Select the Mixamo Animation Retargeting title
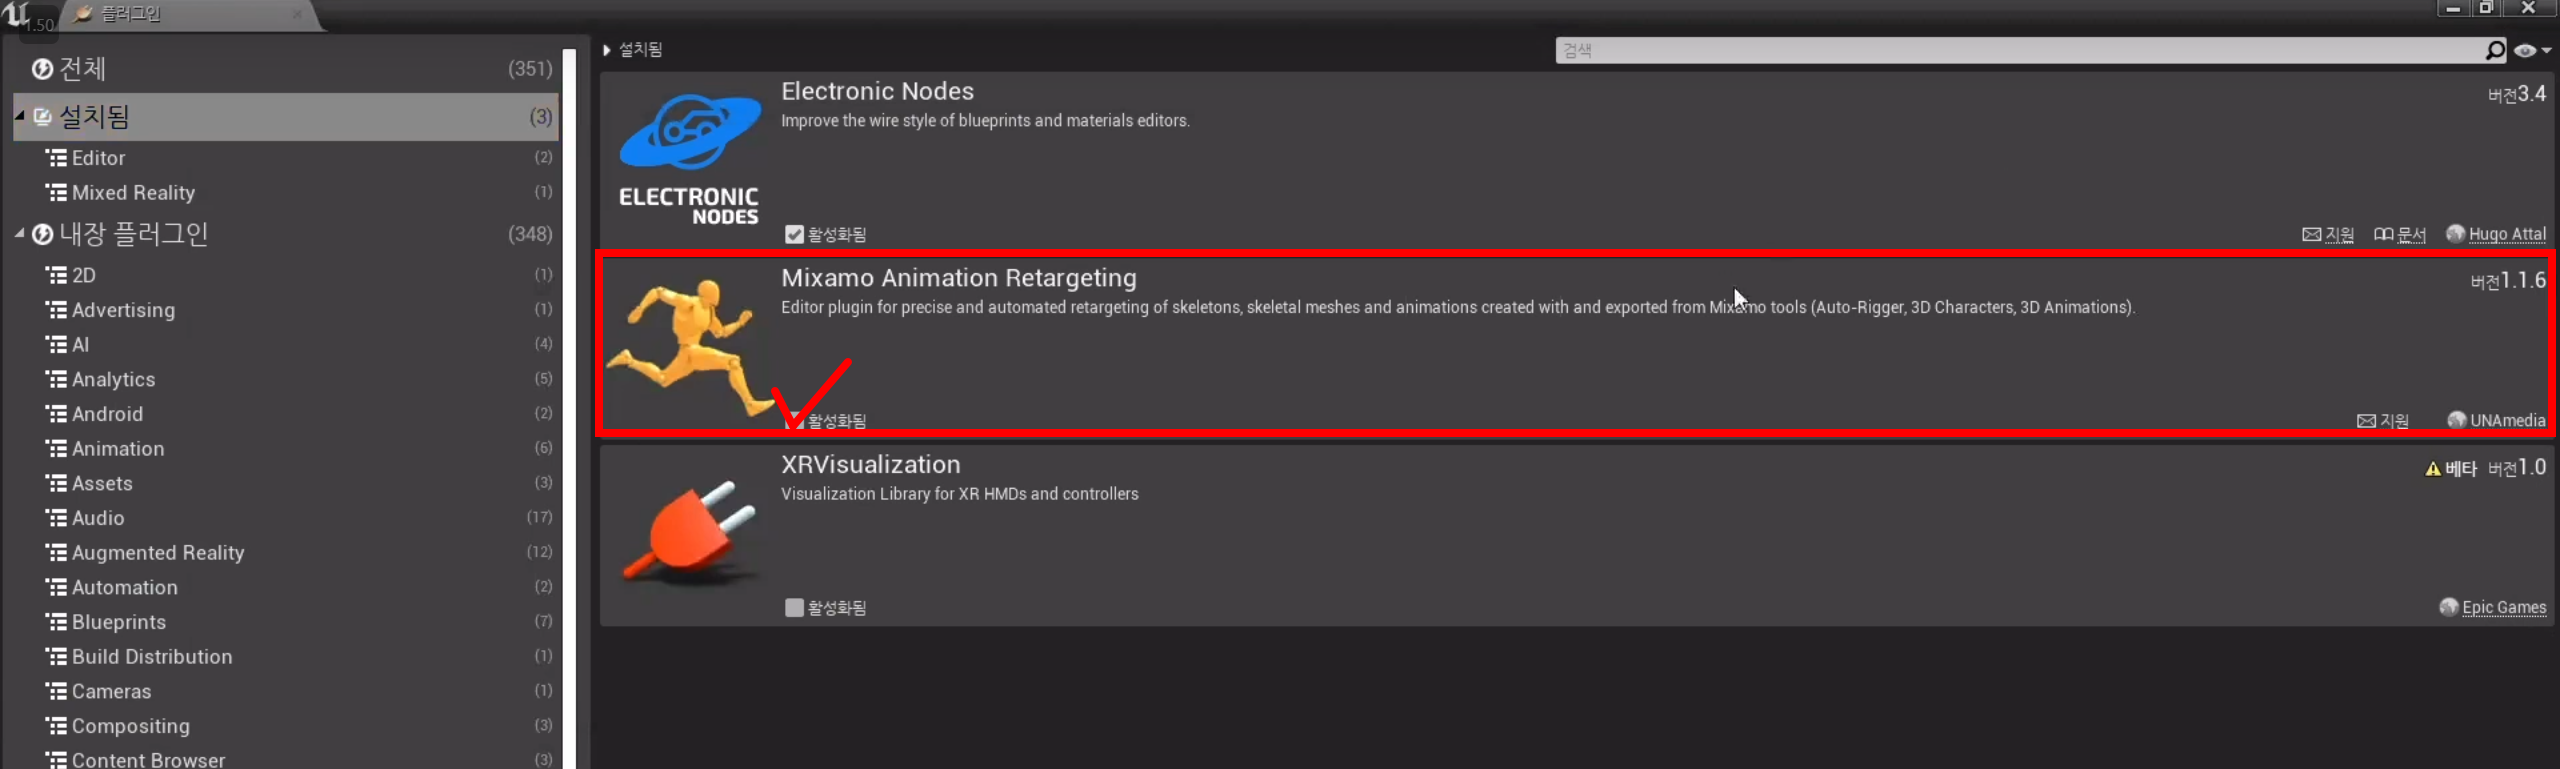The image size is (2560, 769). 958,278
